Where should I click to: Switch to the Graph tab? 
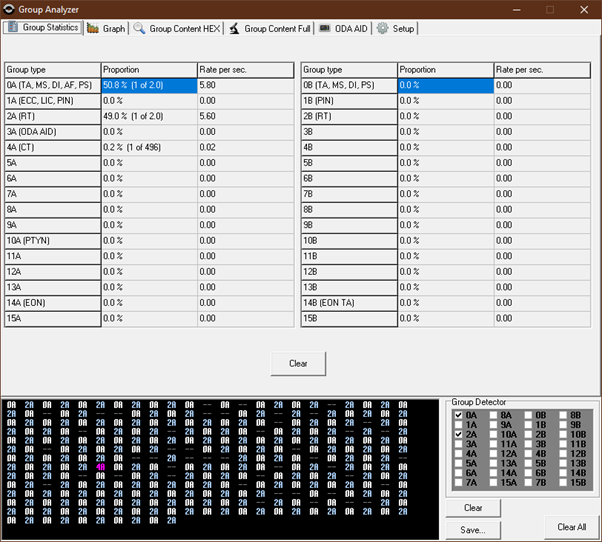coord(113,29)
